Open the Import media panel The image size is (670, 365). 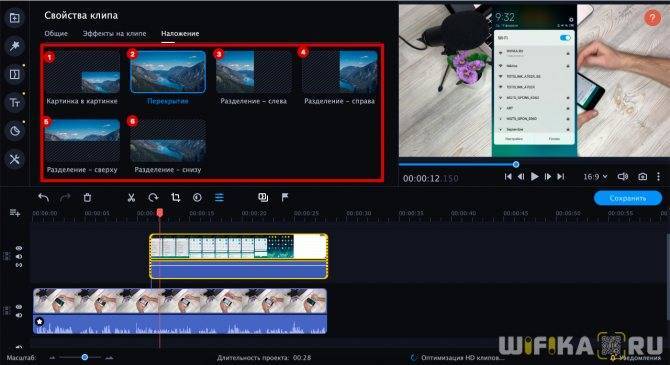point(15,18)
